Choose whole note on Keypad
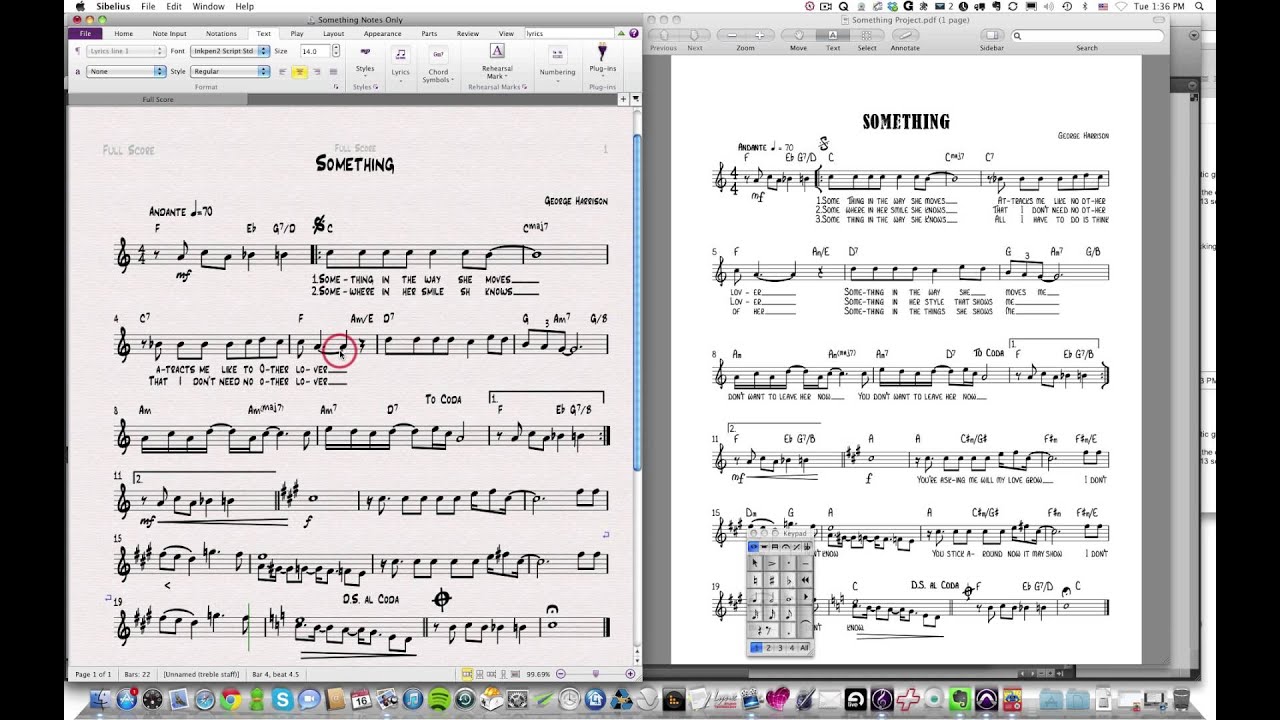Image resolution: width=1280 pixels, height=720 pixels. click(789, 598)
